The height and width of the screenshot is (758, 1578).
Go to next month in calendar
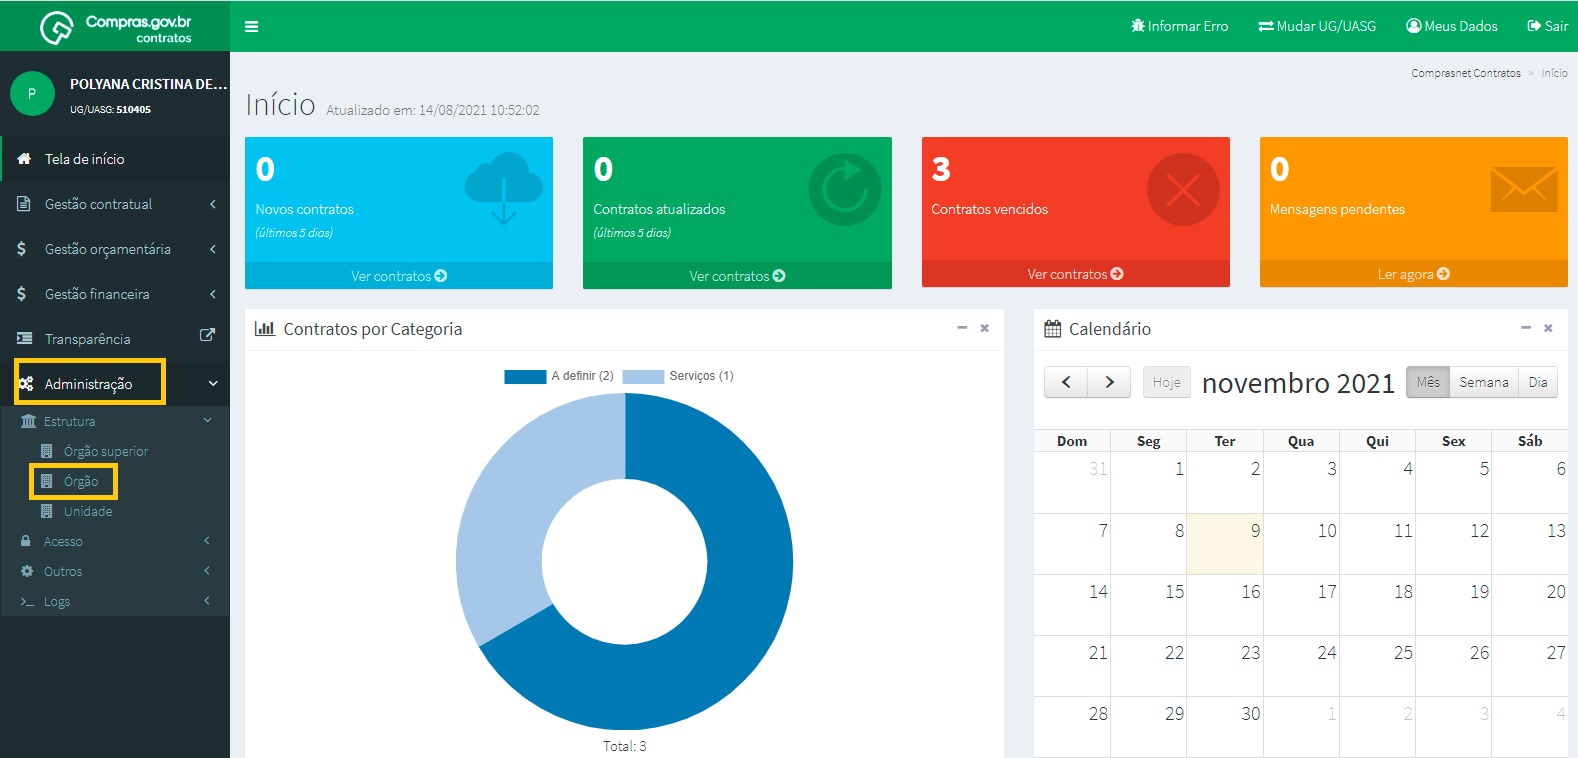1109,382
